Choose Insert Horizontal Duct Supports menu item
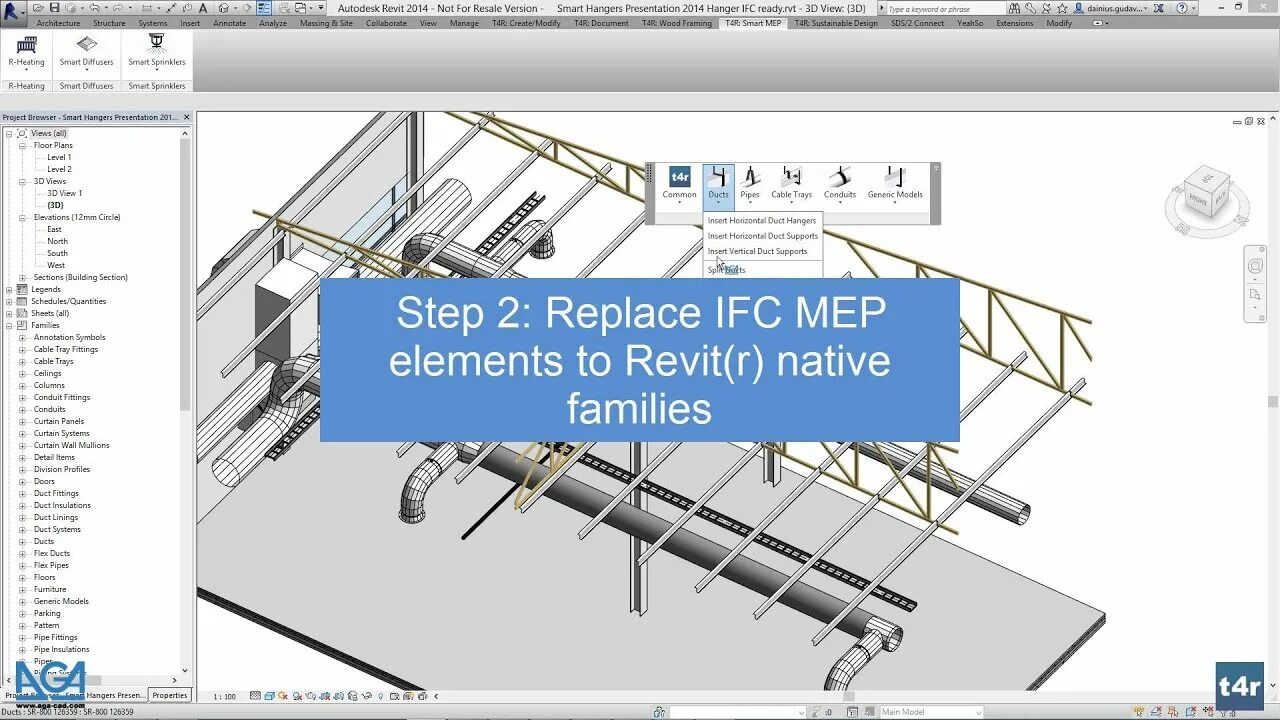The image size is (1280, 720). (762, 236)
